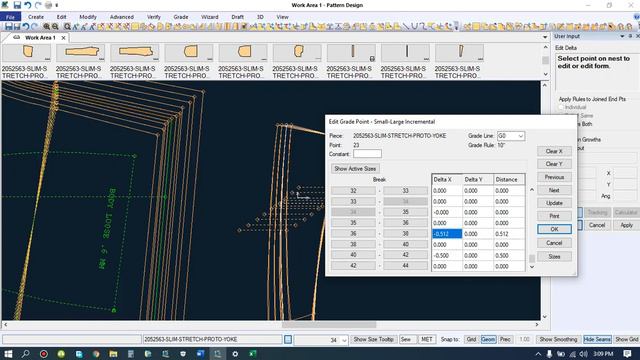The image size is (640, 360).
Task: Click the zoom to selection magnifier icon
Action: 67,27
